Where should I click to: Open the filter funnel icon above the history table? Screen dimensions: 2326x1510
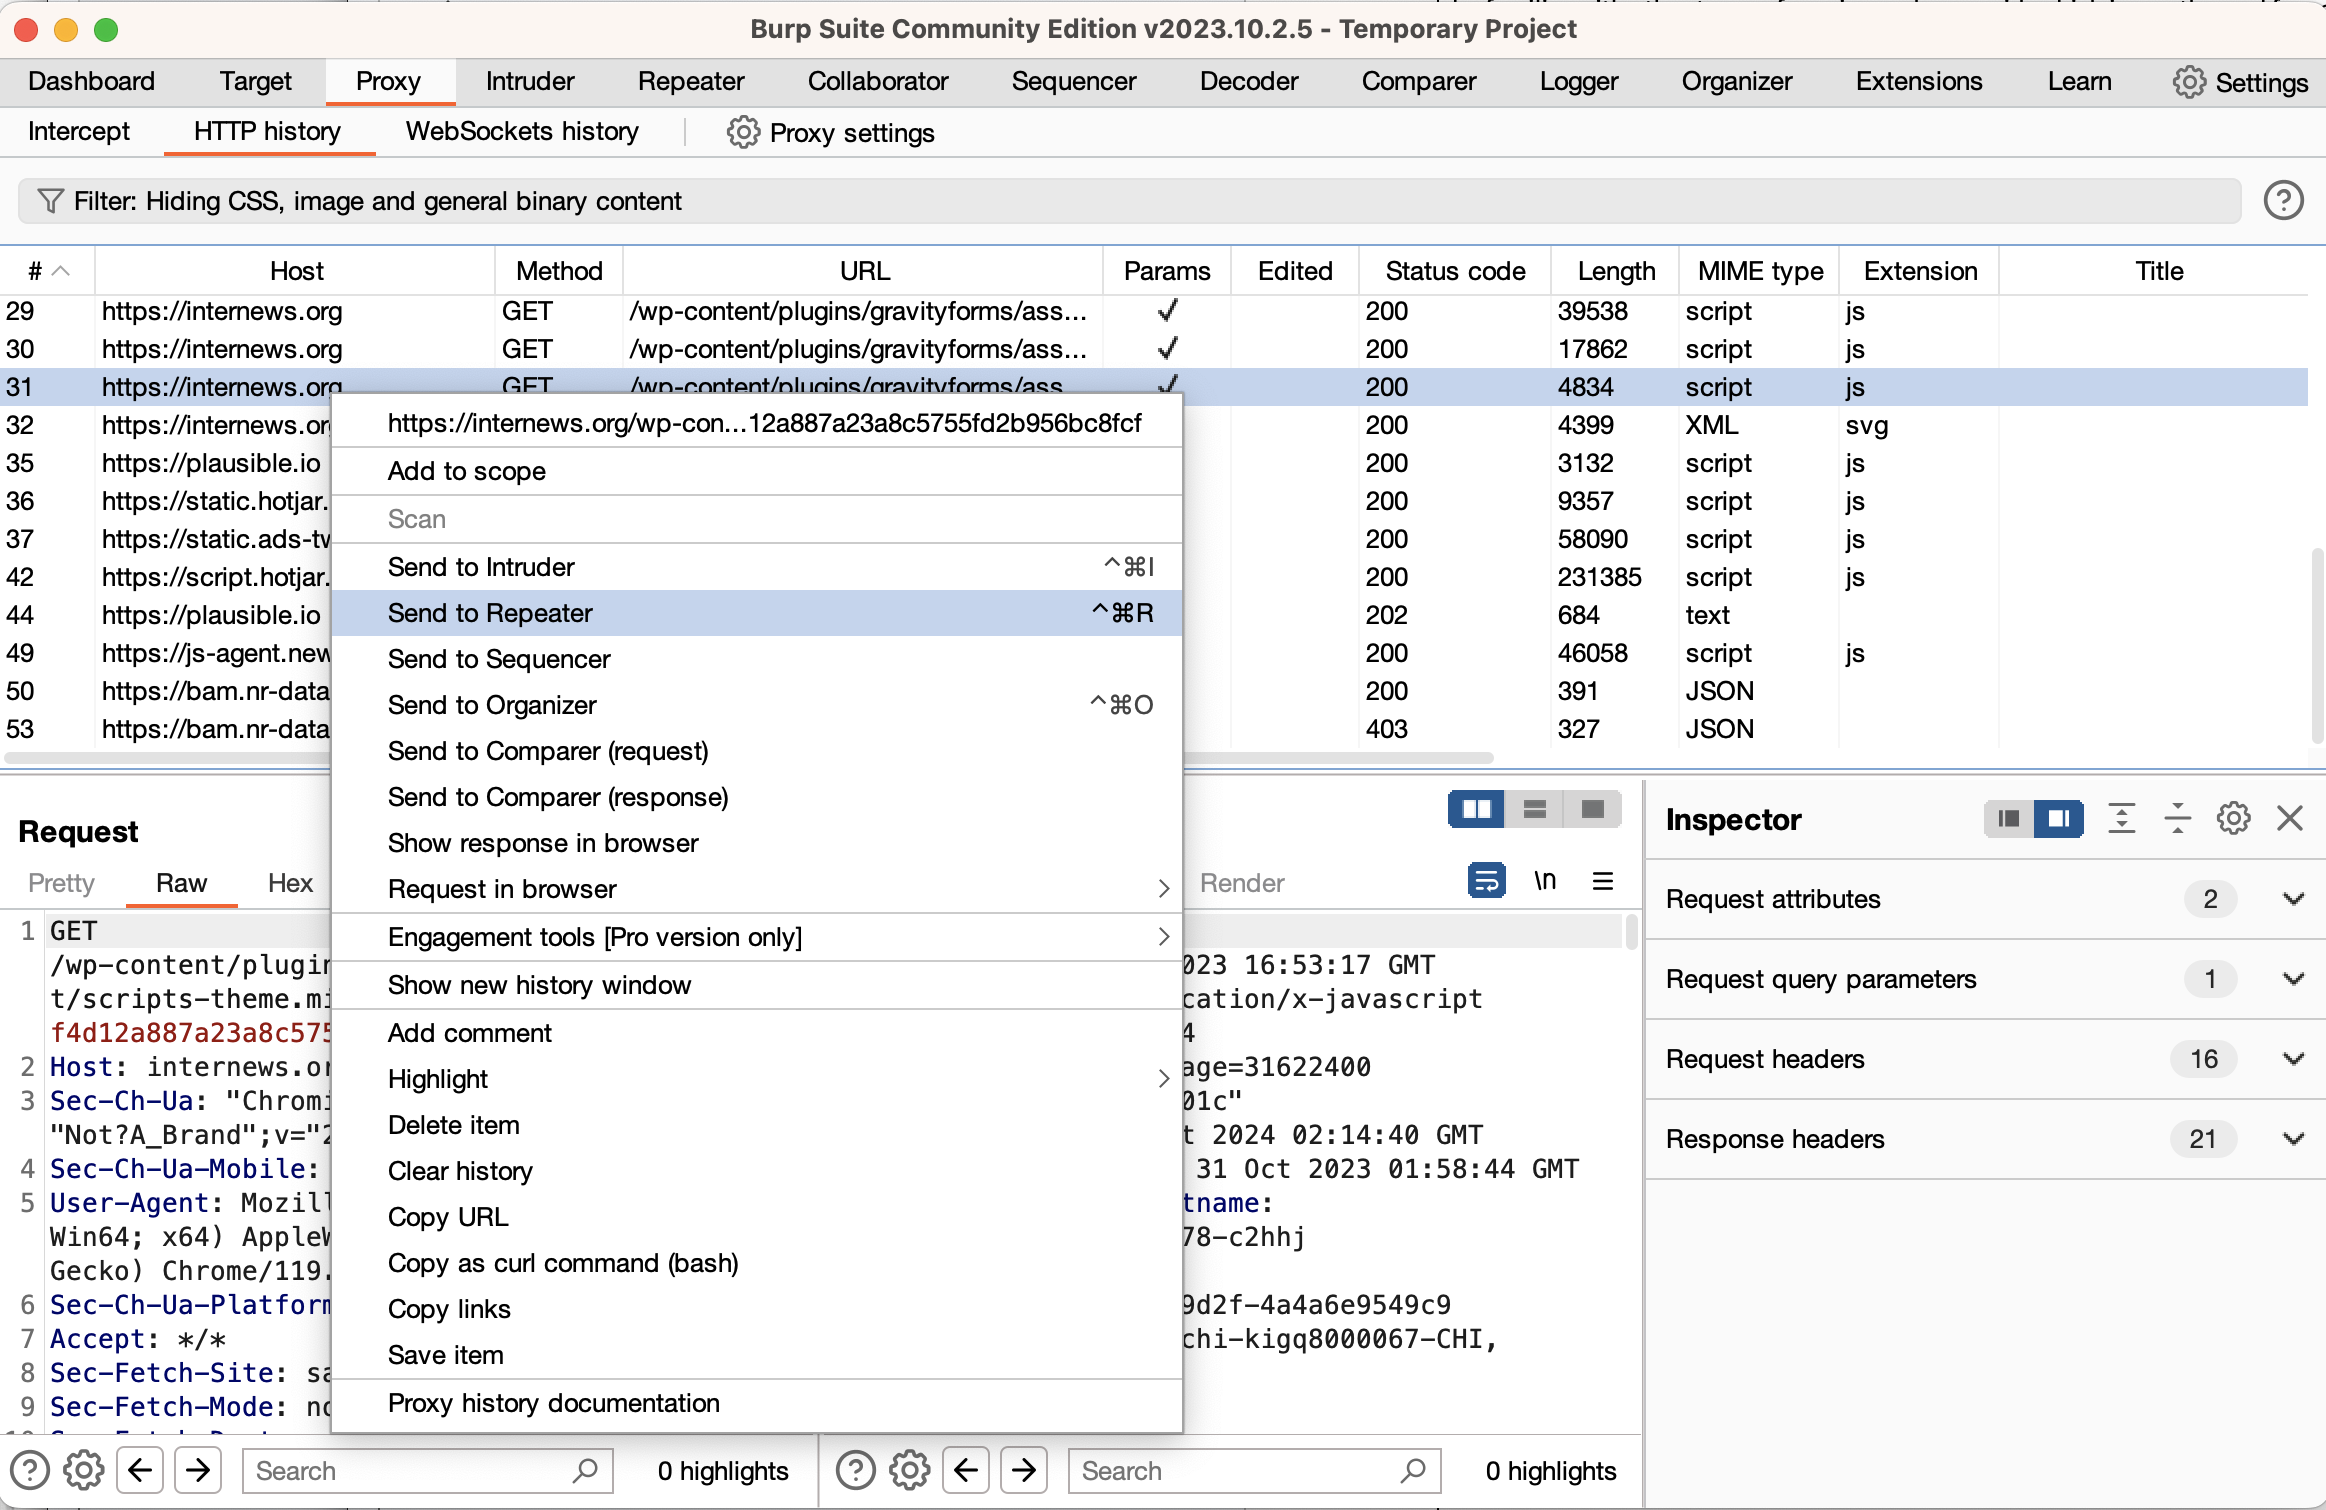pyautogui.click(x=50, y=200)
